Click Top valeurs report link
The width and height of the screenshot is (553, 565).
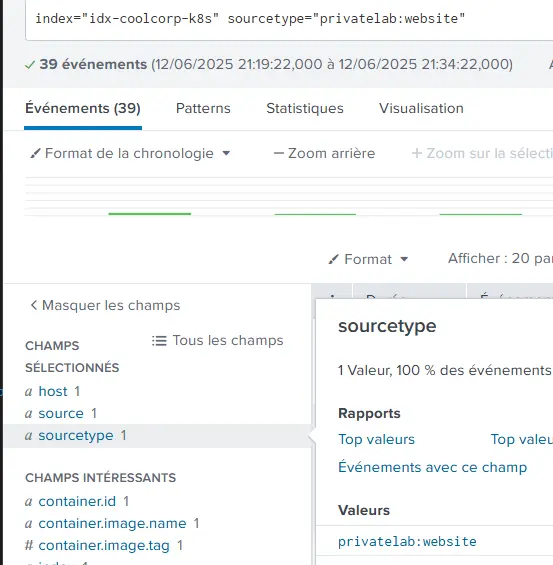tap(376, 440)
